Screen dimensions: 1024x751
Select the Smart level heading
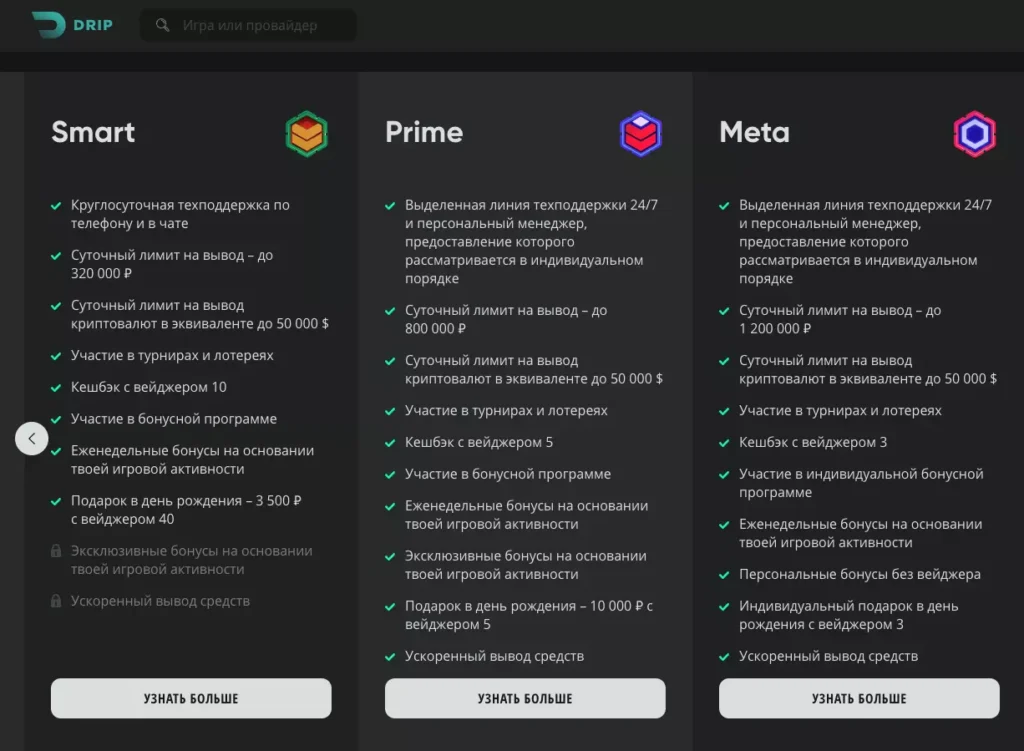point(93,132)
